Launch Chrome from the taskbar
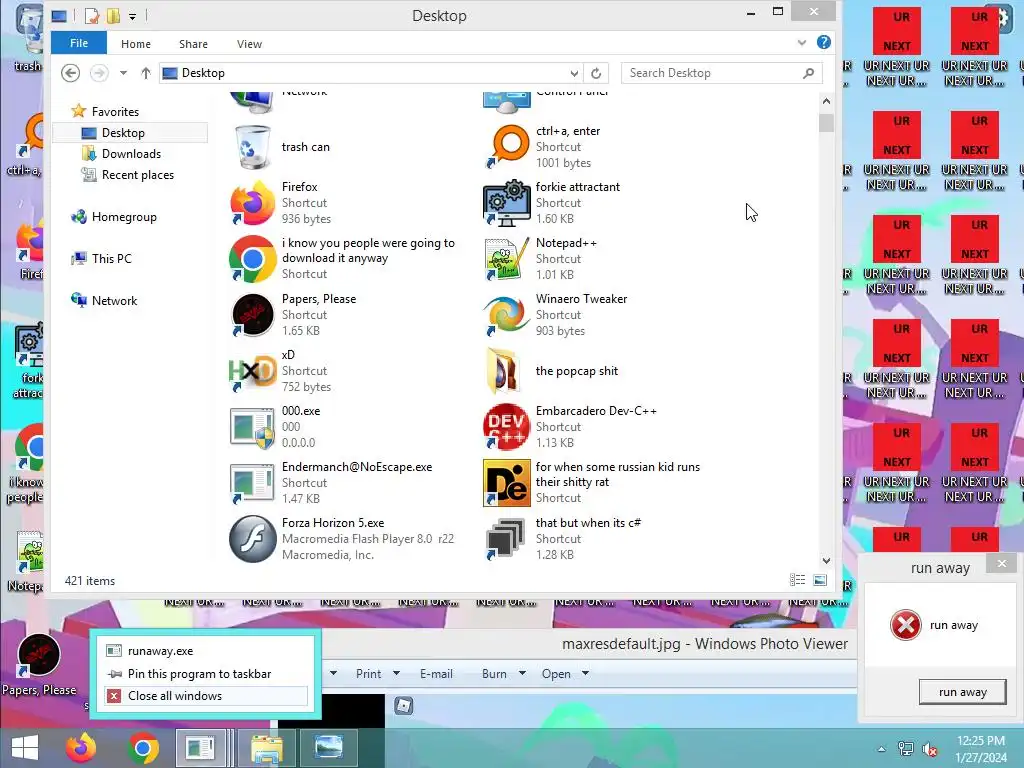1024x768 pixels. tap(144, 748)
